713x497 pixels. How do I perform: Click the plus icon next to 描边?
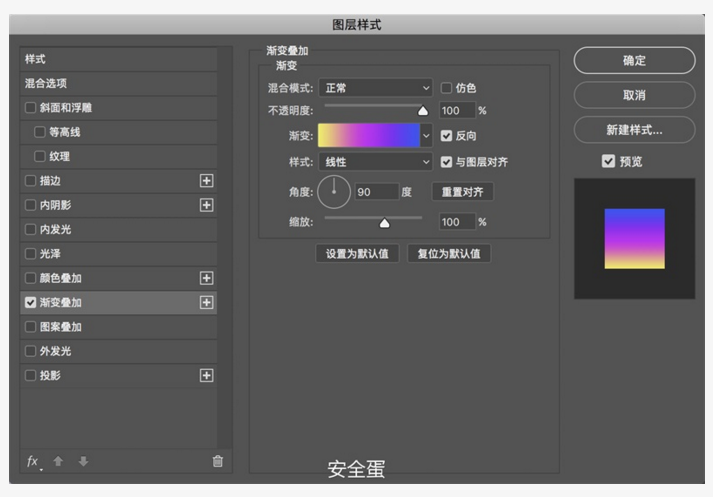click(x=206, y=181)
